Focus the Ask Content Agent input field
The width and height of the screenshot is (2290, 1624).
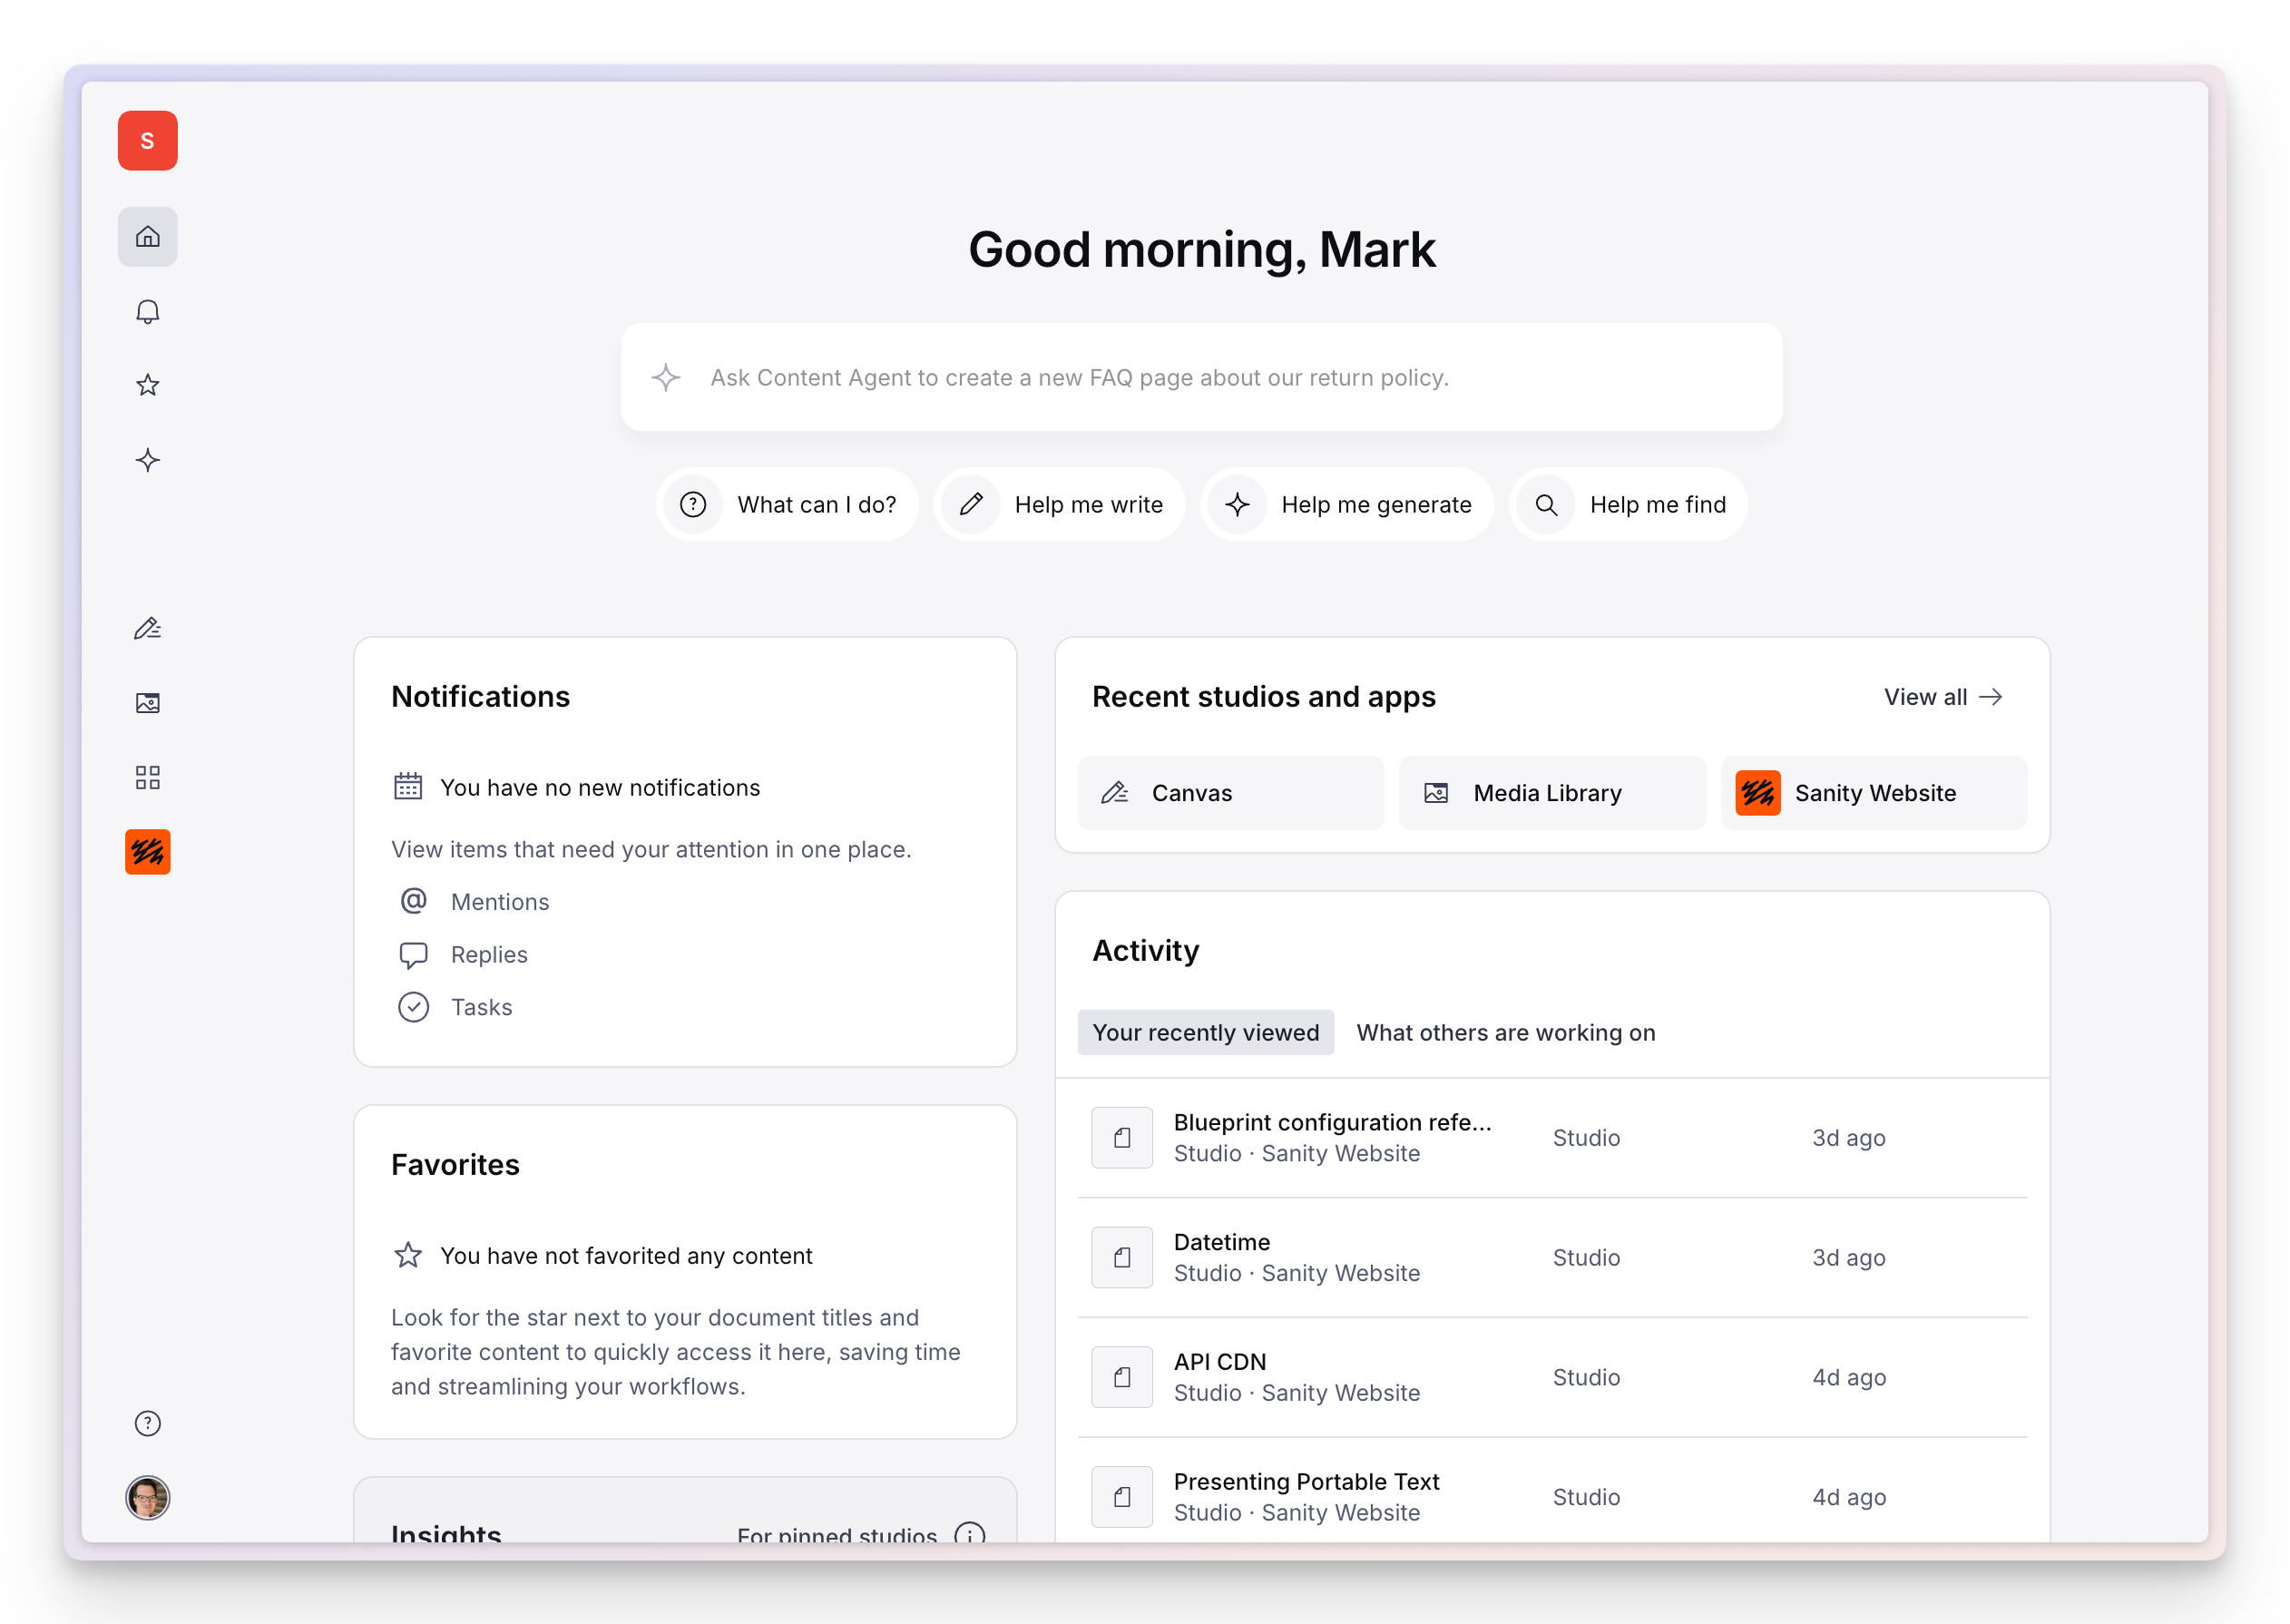[1200, 378]
